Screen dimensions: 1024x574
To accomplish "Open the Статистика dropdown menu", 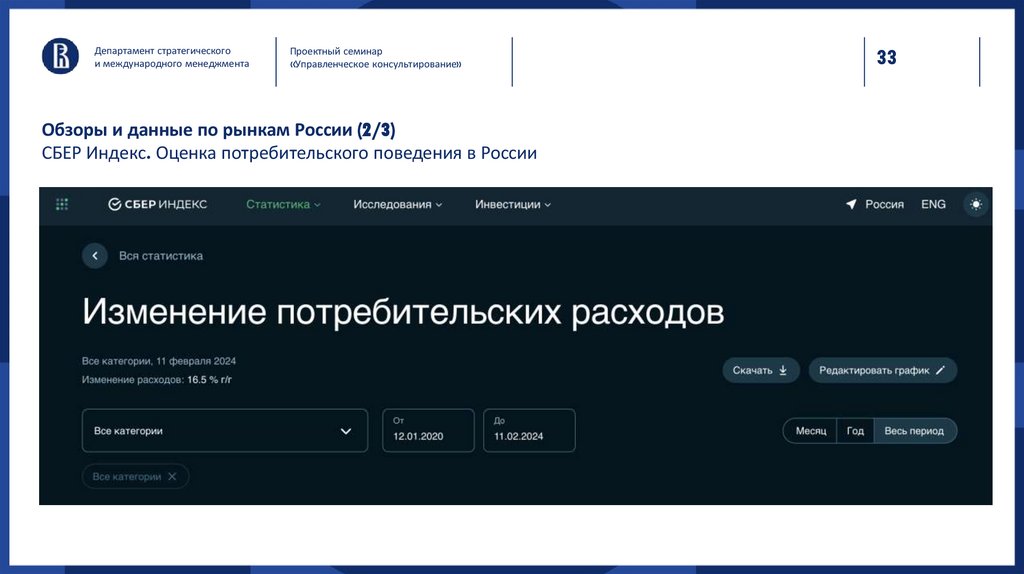I will (x=283, y=204).
